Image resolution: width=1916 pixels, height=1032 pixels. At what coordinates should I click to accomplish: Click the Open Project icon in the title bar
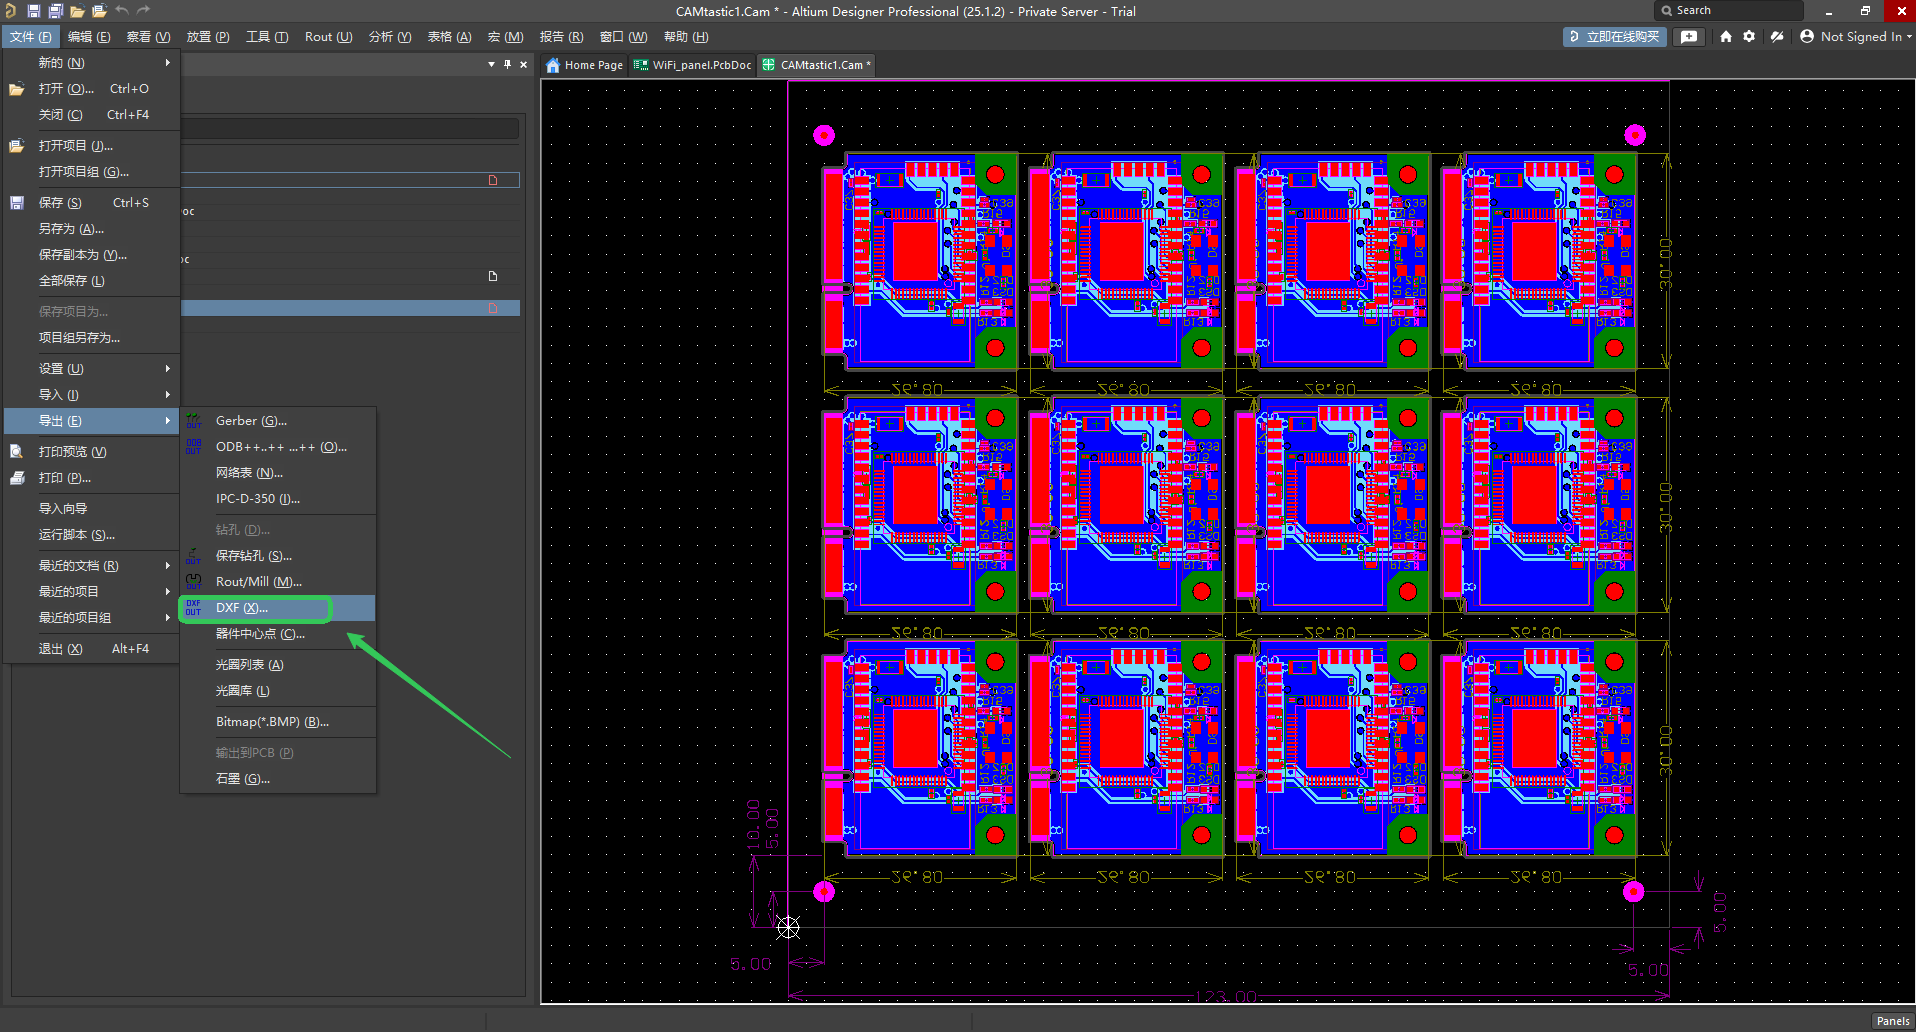tap(99, 11)
